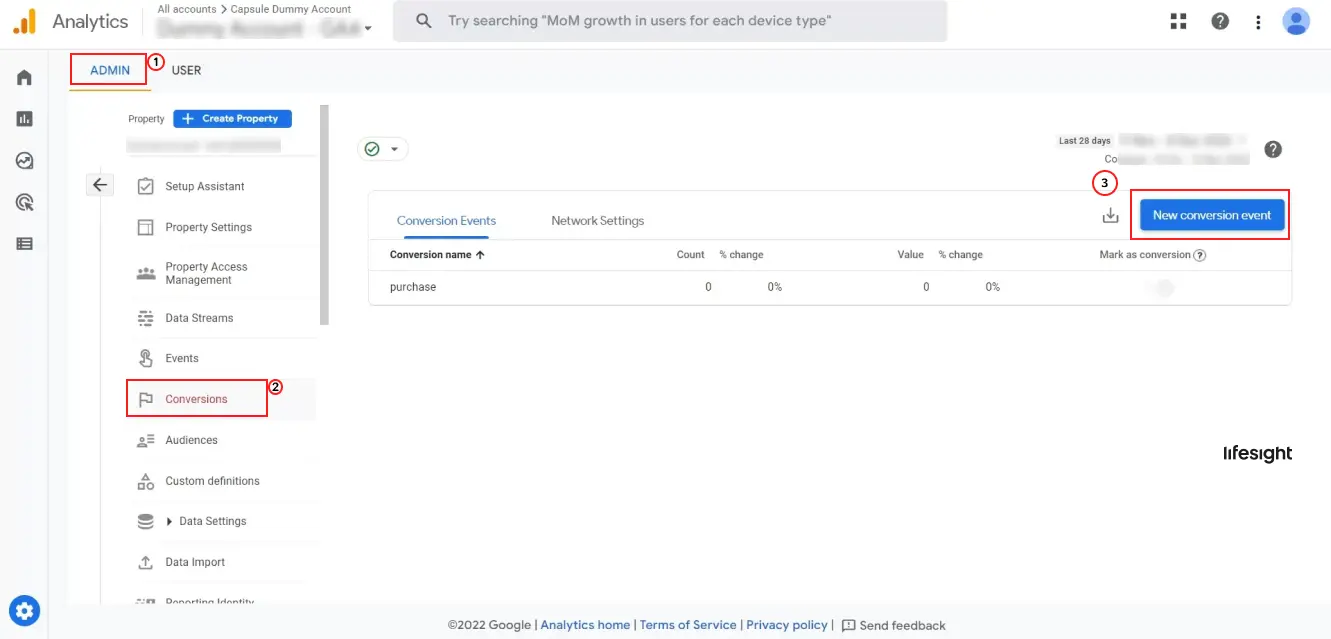This screenshot has width=1331, height=639.
Task: Open the Home icon in left rail
Action: [24, 78]
